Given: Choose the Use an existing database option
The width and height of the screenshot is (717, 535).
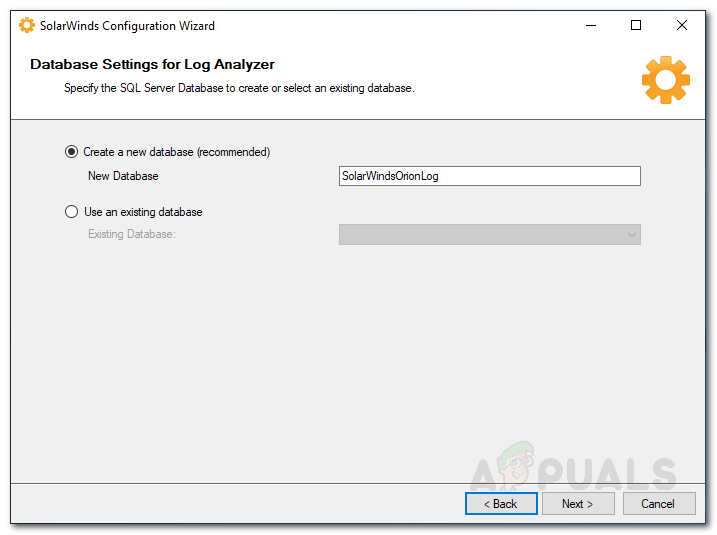Looking at the screenshot, I should coord(71,212).
